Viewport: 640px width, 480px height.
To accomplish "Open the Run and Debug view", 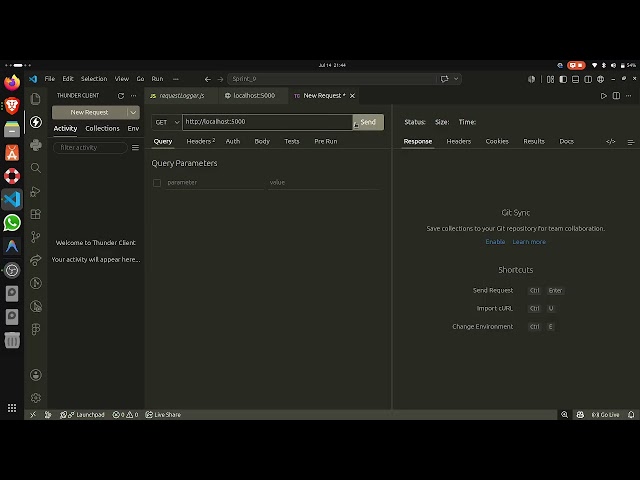I will click(x=36, y=191).
